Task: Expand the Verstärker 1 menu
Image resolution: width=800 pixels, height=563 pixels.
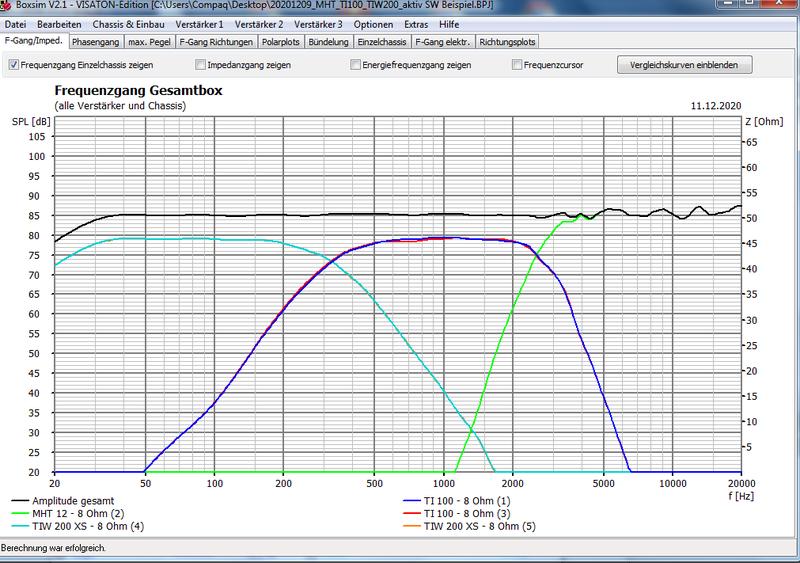Action: [x=201, y=23]
